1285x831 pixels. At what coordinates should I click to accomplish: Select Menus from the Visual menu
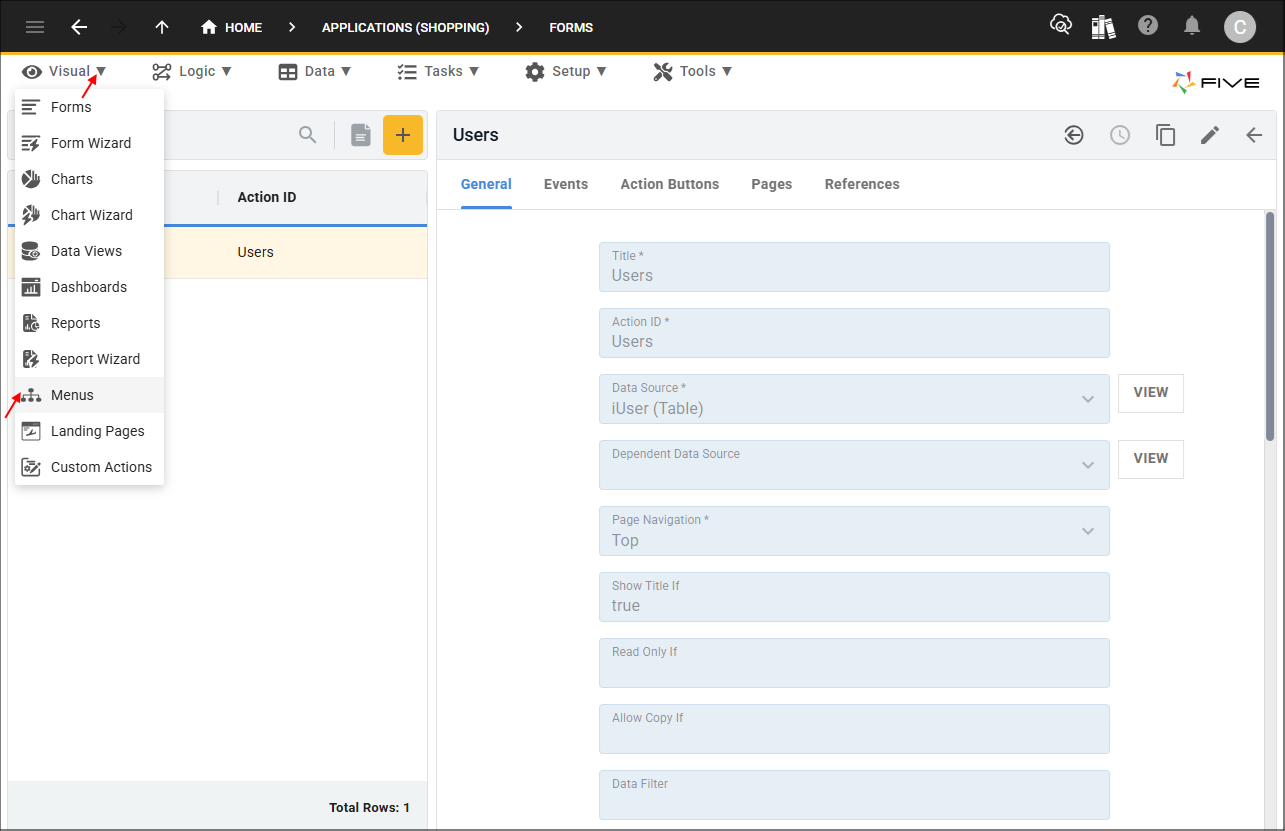[x=72, y=395]
